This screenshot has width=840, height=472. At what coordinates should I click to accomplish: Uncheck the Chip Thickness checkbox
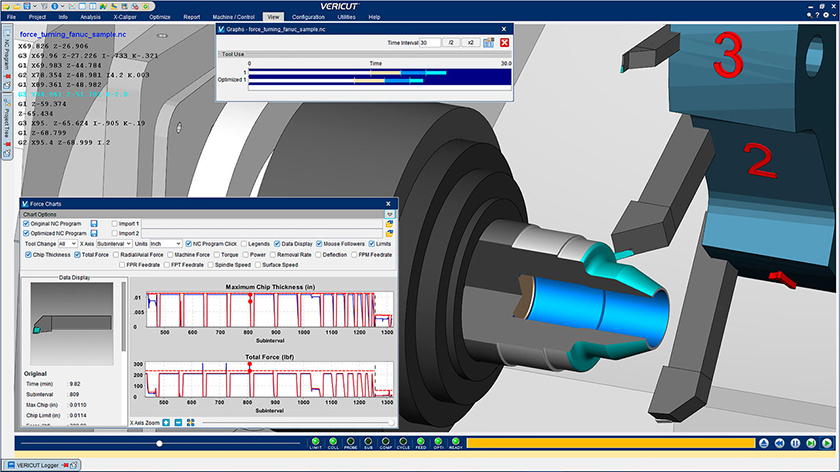click(x=27, y=254)
